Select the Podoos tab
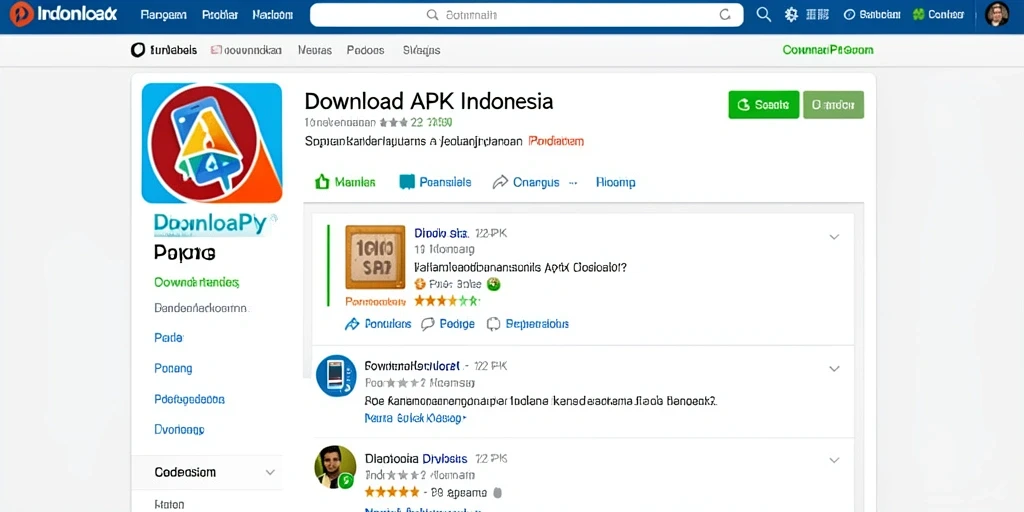1024x512 pixels. tap(366, 50)
